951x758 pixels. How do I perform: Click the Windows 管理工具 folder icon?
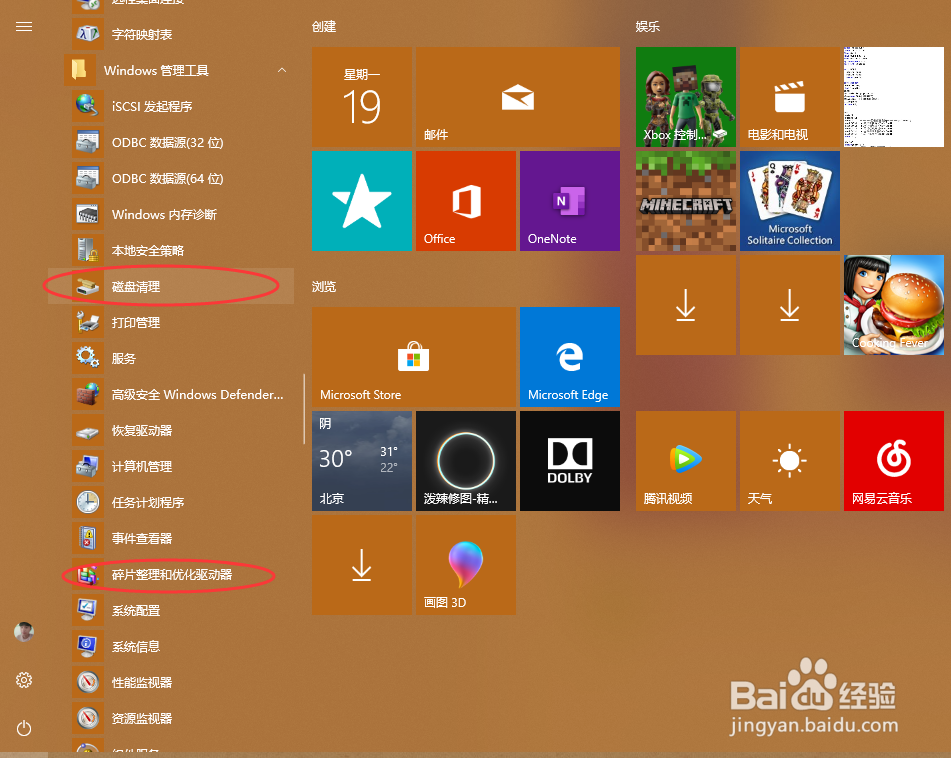[79, 70]
